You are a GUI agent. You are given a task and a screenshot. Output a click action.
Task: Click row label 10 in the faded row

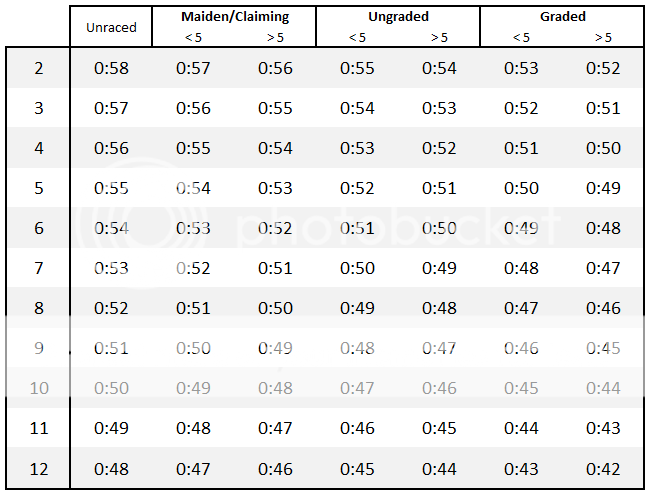click(x=39, y=388)
